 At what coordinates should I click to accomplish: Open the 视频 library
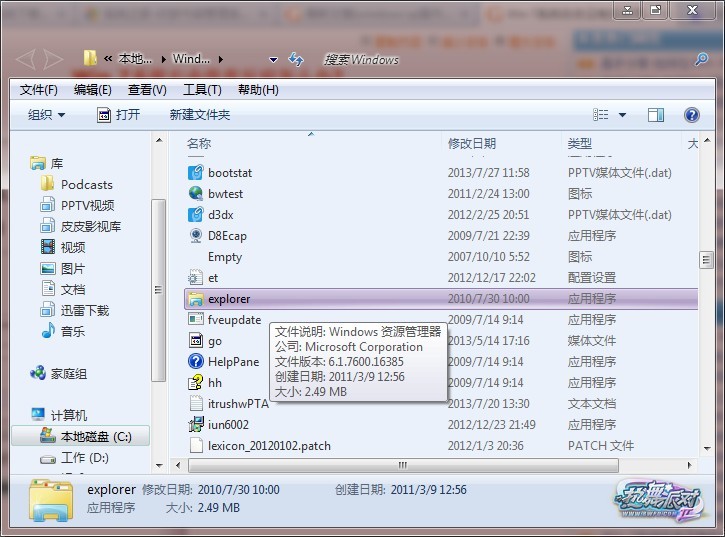63,247
